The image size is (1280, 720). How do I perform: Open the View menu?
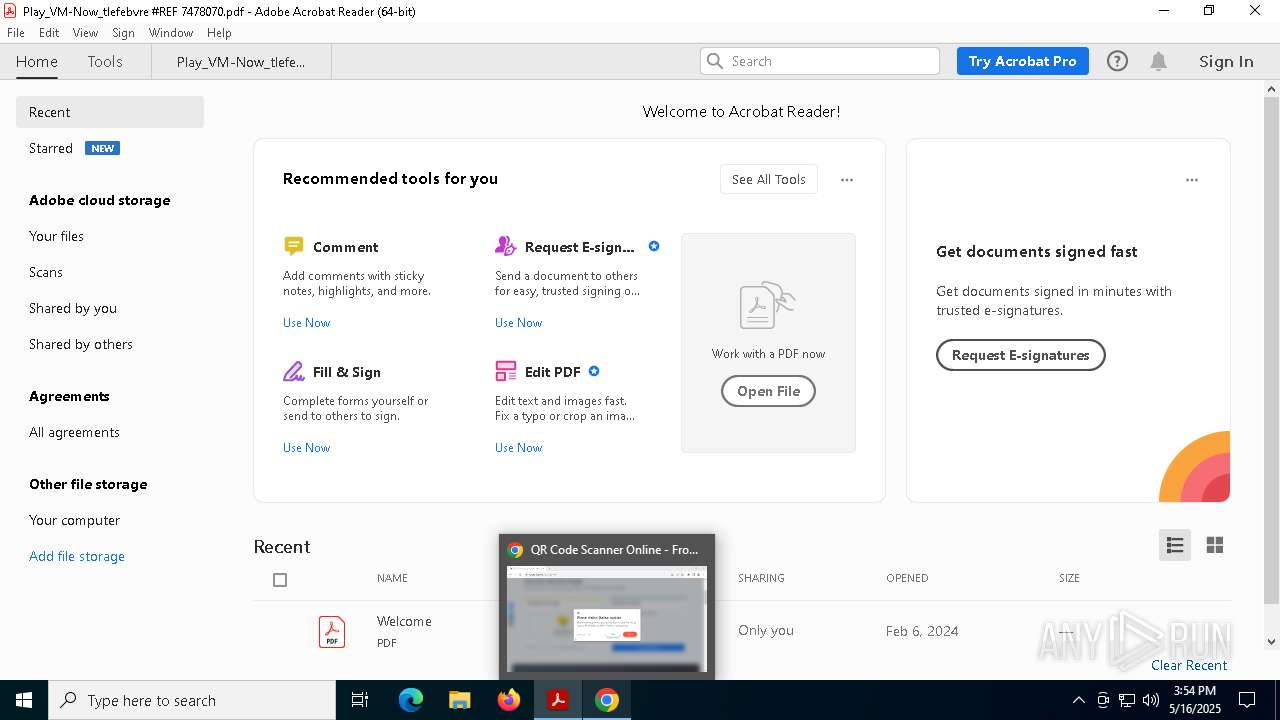click(x=86, y=33)
